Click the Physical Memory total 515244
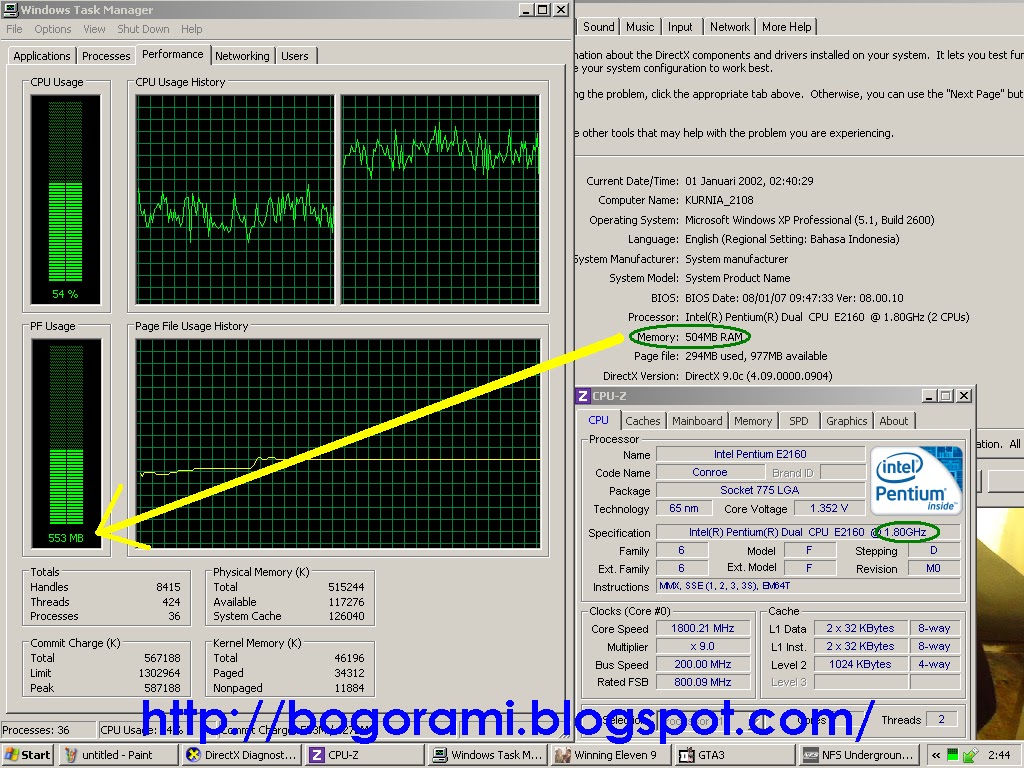The height and width of the screenshot is (768, 1024). [x=347, y=587]
